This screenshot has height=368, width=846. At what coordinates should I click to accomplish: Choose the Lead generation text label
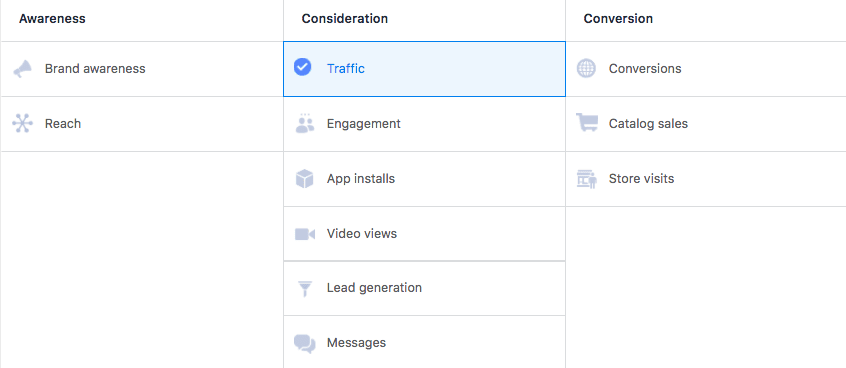tap(374, 288)
